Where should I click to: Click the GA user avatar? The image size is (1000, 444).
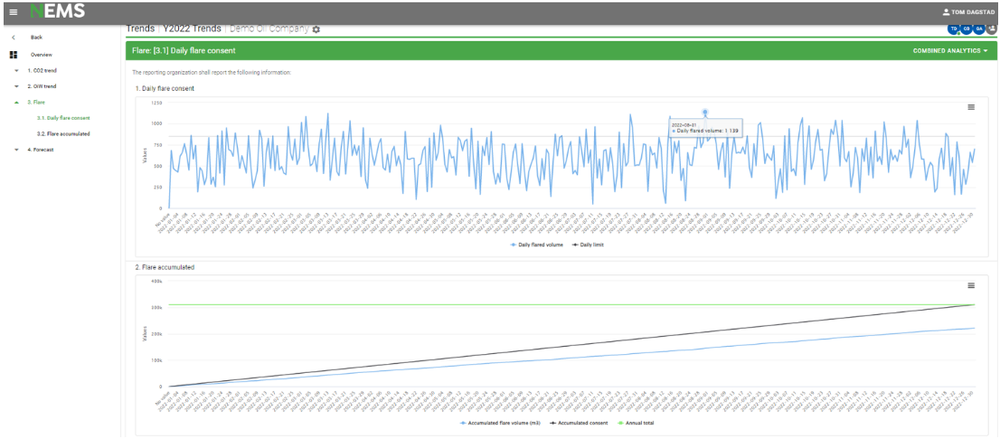click(979, 29)
